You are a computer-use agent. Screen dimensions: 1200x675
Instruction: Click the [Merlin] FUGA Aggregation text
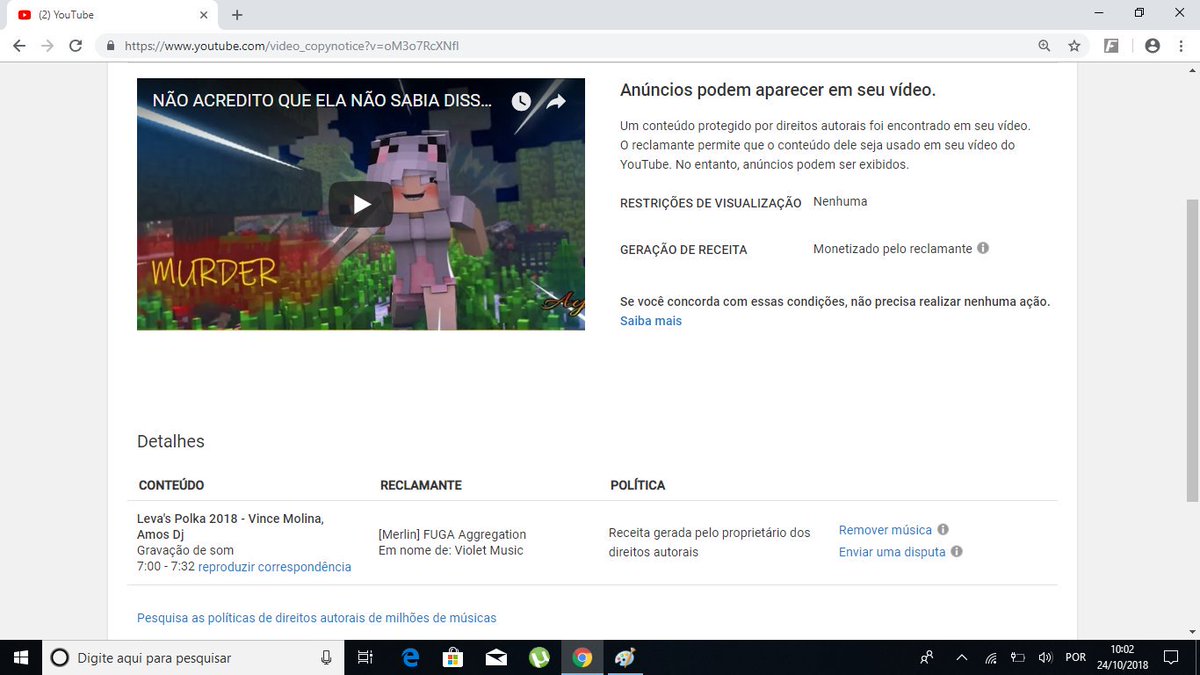tap(452, 534)
